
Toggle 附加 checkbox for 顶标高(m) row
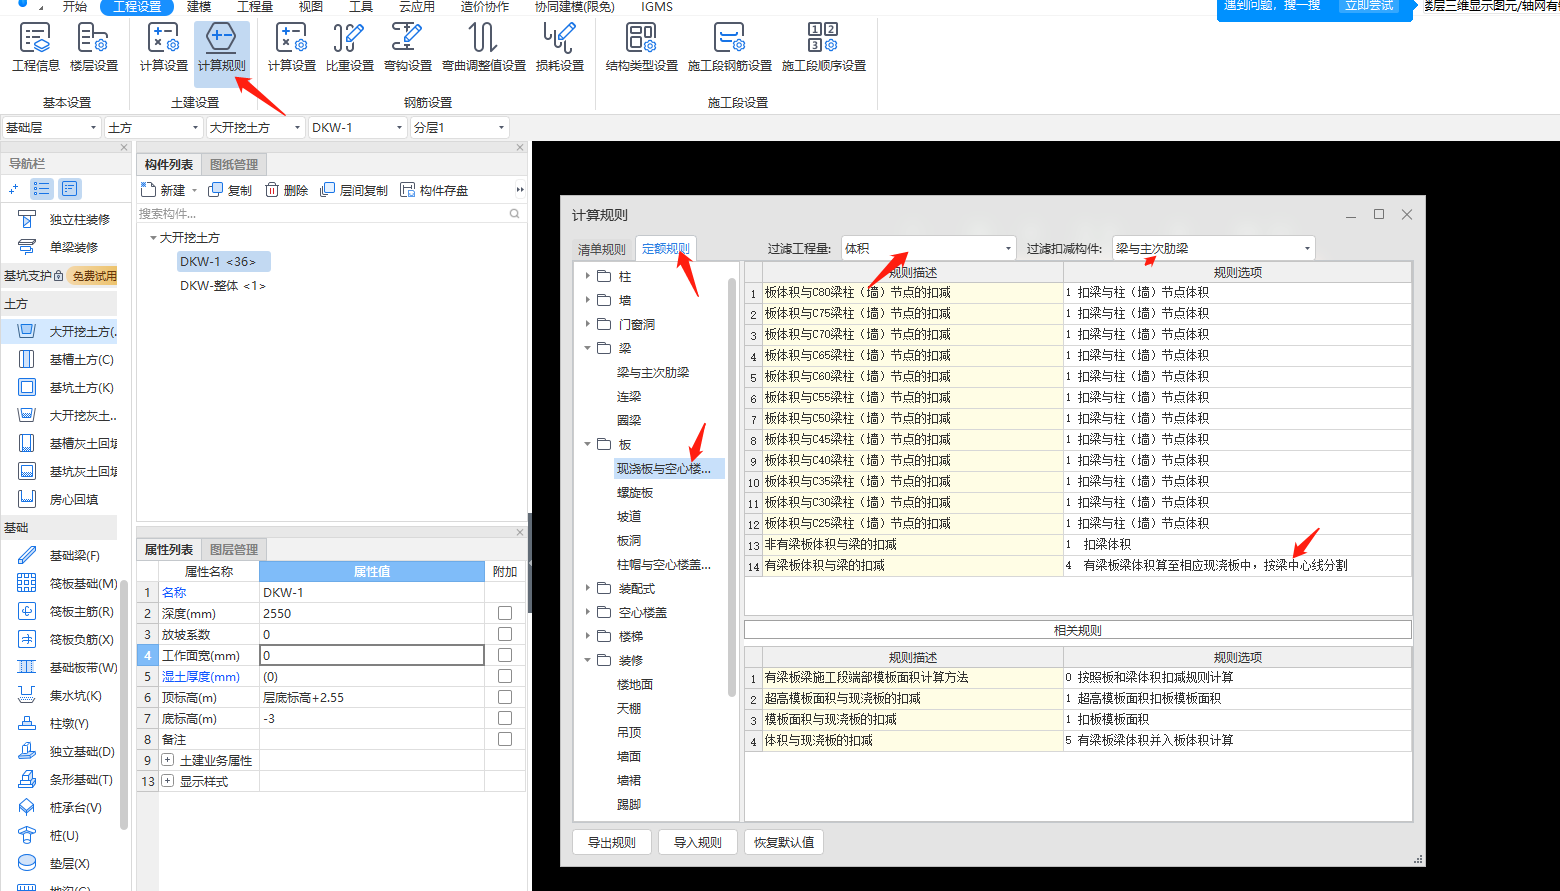(x=505, y=697)
